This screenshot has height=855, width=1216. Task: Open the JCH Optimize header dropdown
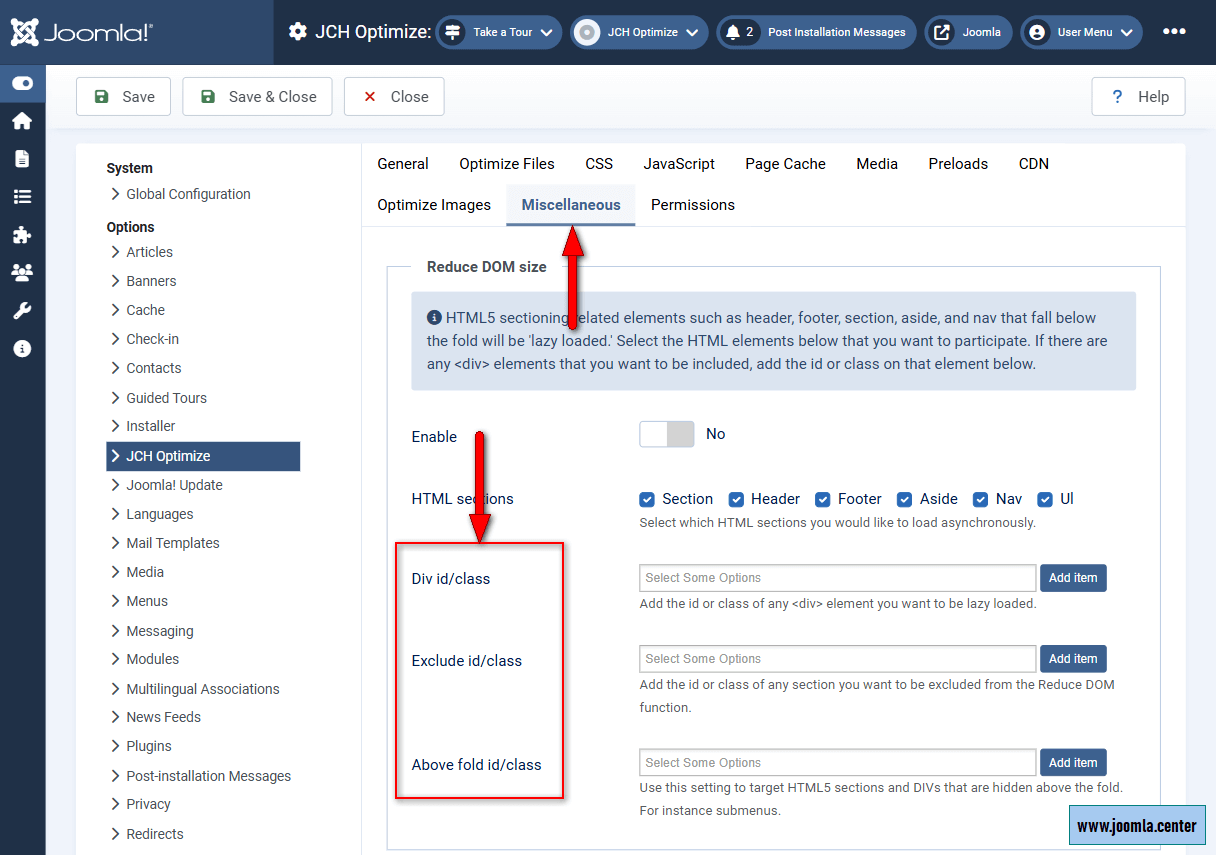639,32
